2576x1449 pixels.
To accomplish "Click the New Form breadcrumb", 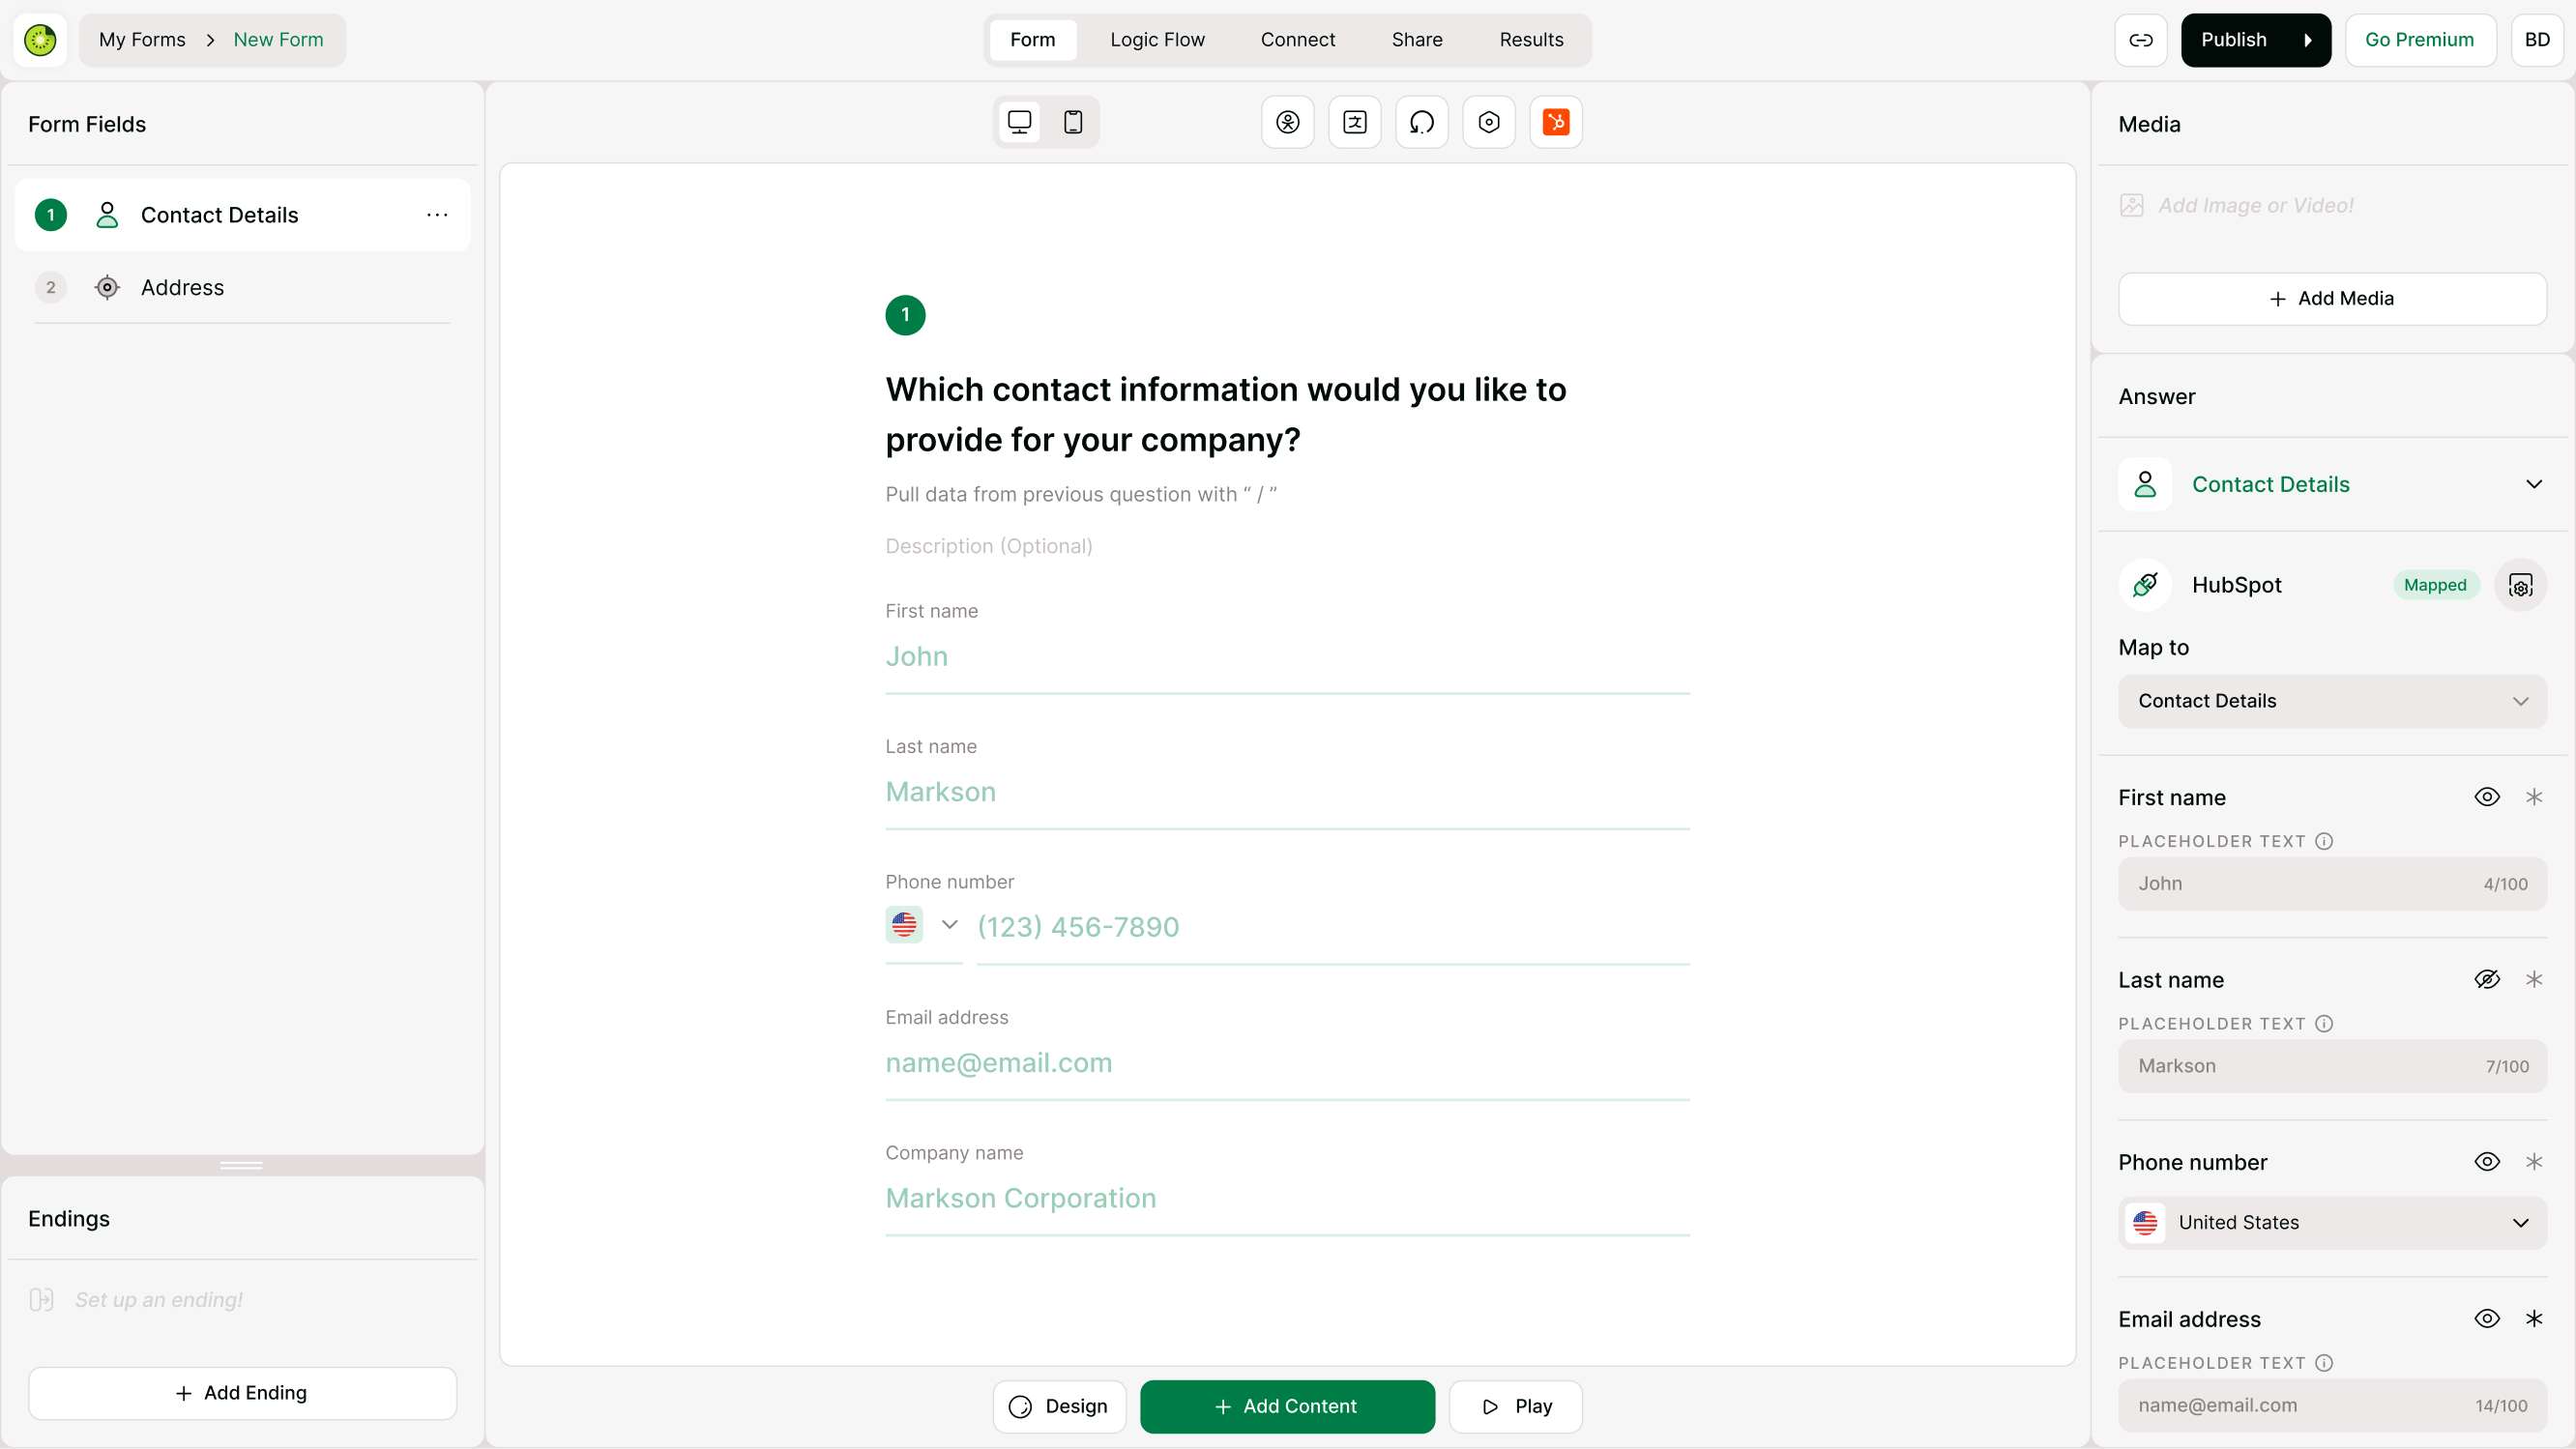I will [278, 40].
